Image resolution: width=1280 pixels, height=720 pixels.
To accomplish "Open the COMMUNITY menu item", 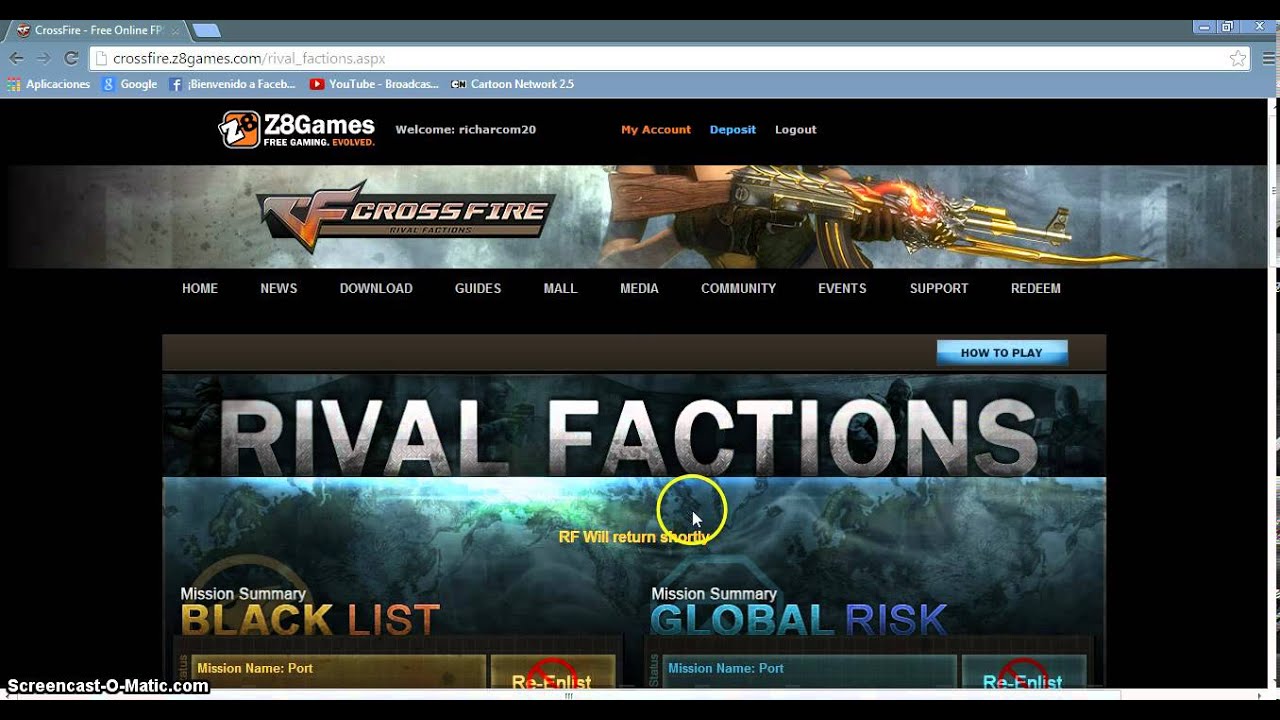I will click(738, 288).
